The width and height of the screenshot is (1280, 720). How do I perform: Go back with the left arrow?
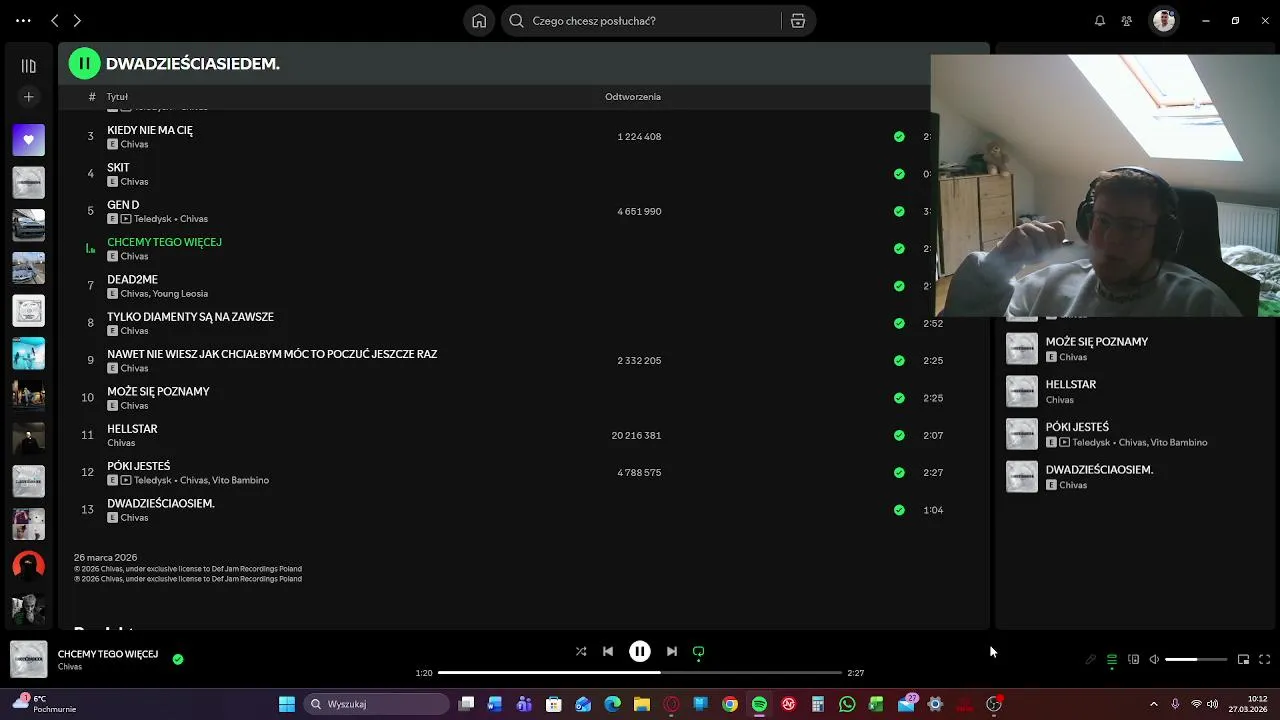pyautogui.click(x=55, y=21)
